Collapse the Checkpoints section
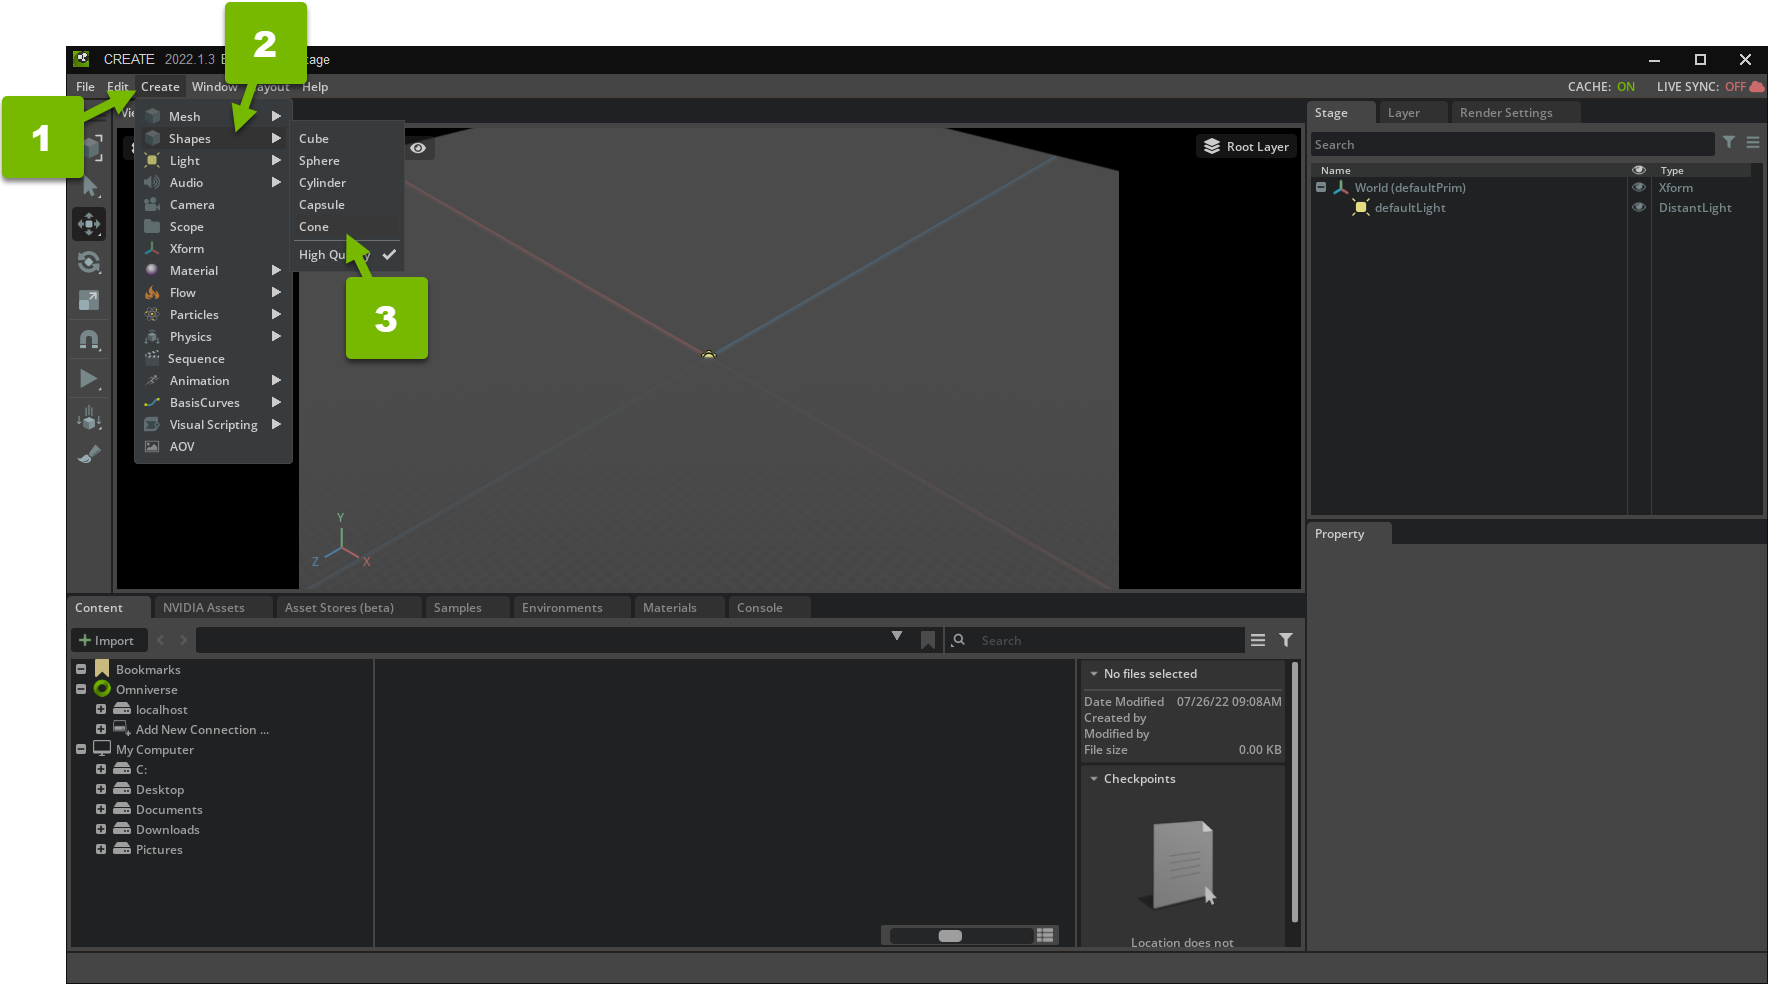The height and width of the screenshot is (984, 1768). tap(1094, 779)
